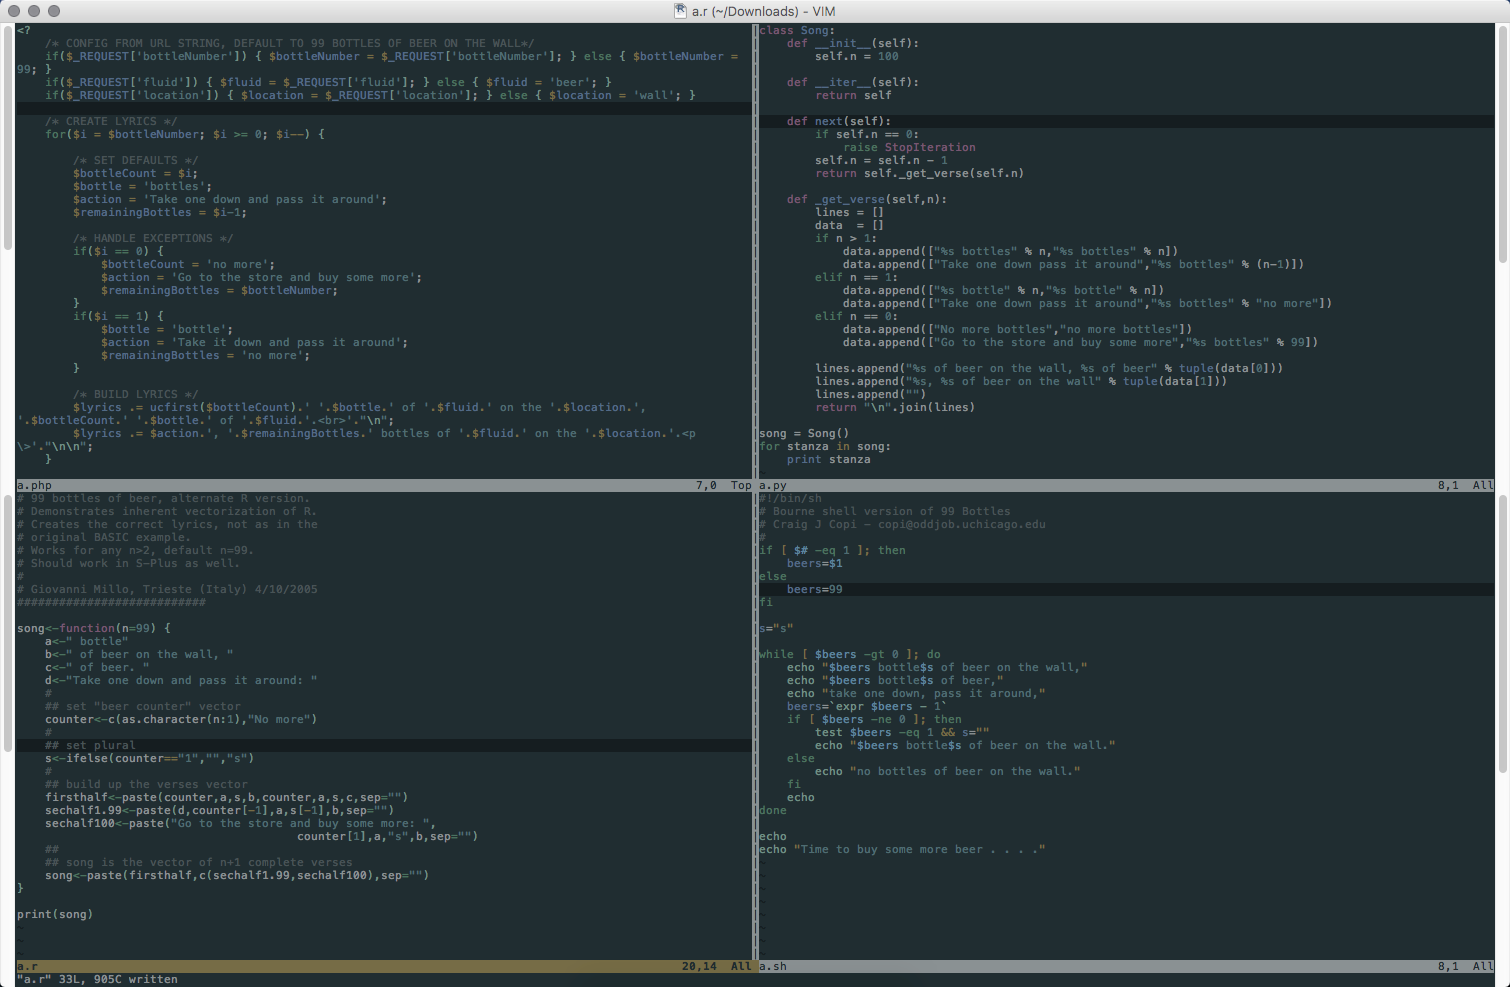Close the VIM window with red button

14,11
